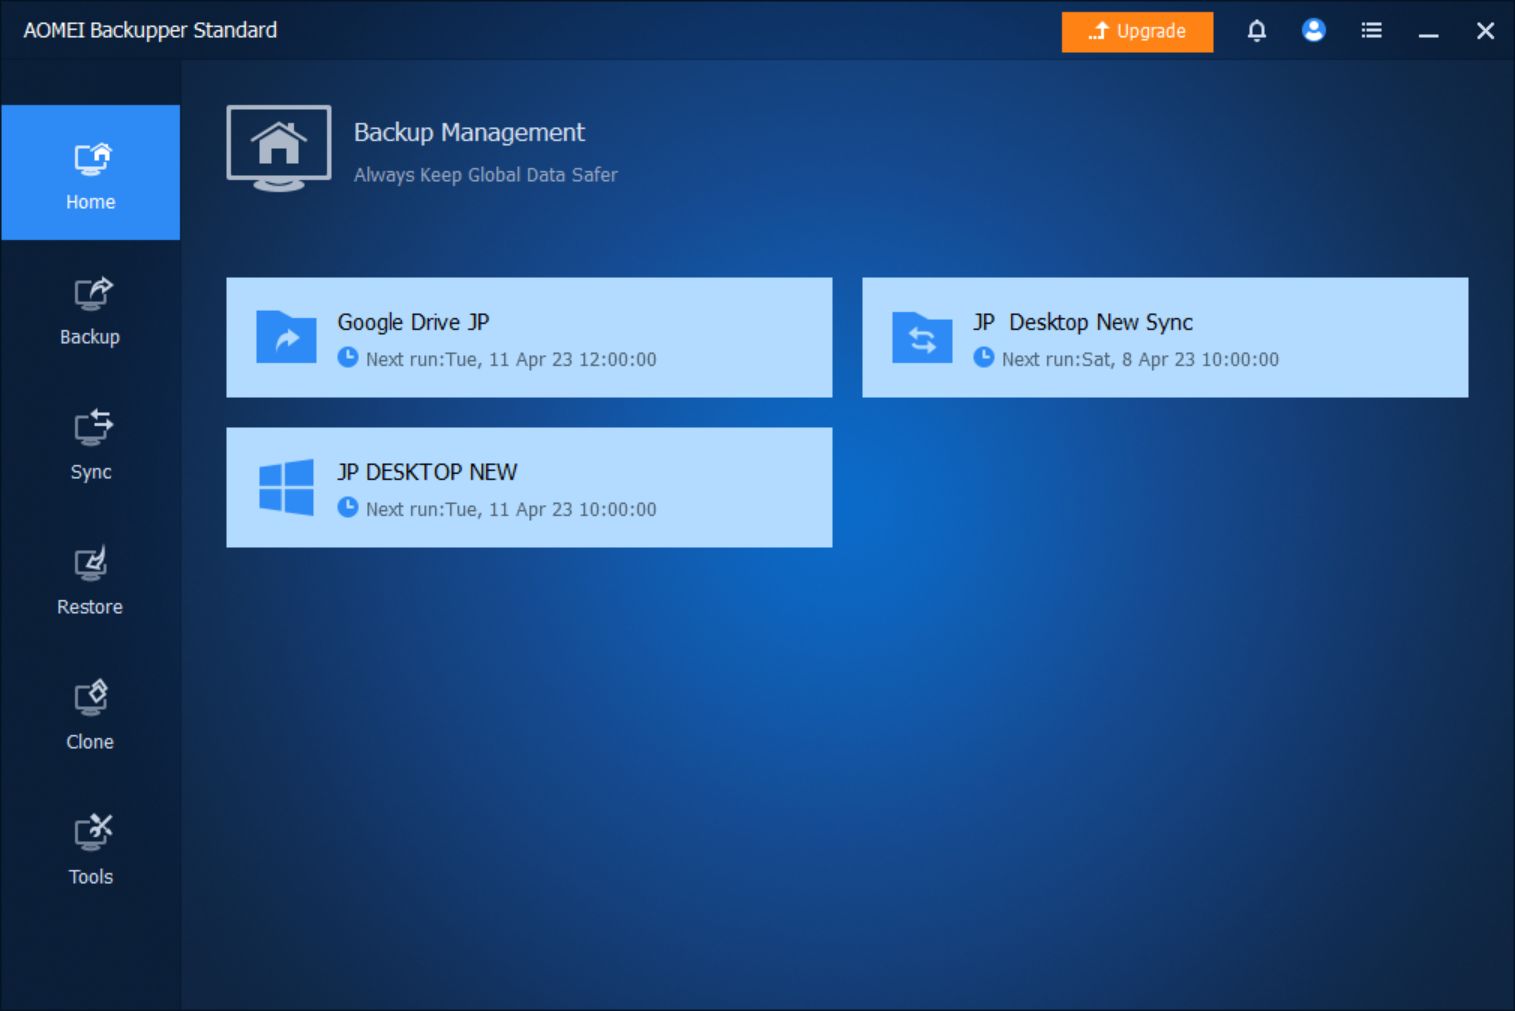Click the JP Desktop New Sync folder icon
Image resolution: width=1515 pixels, height=1011 pixels.
(922, 337)
